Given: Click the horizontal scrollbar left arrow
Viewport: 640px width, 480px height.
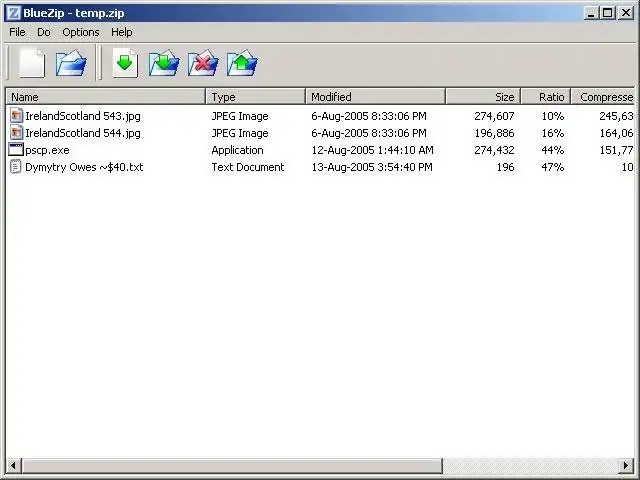Looking at the screenshot, I should 13,465.
